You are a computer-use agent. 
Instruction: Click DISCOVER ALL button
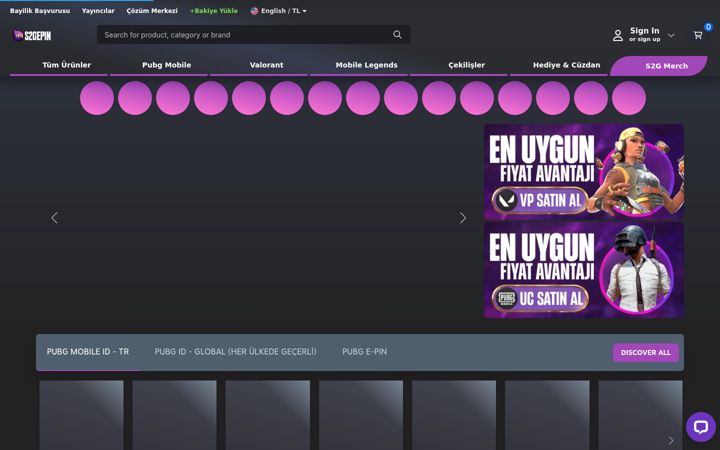point(646,353)
